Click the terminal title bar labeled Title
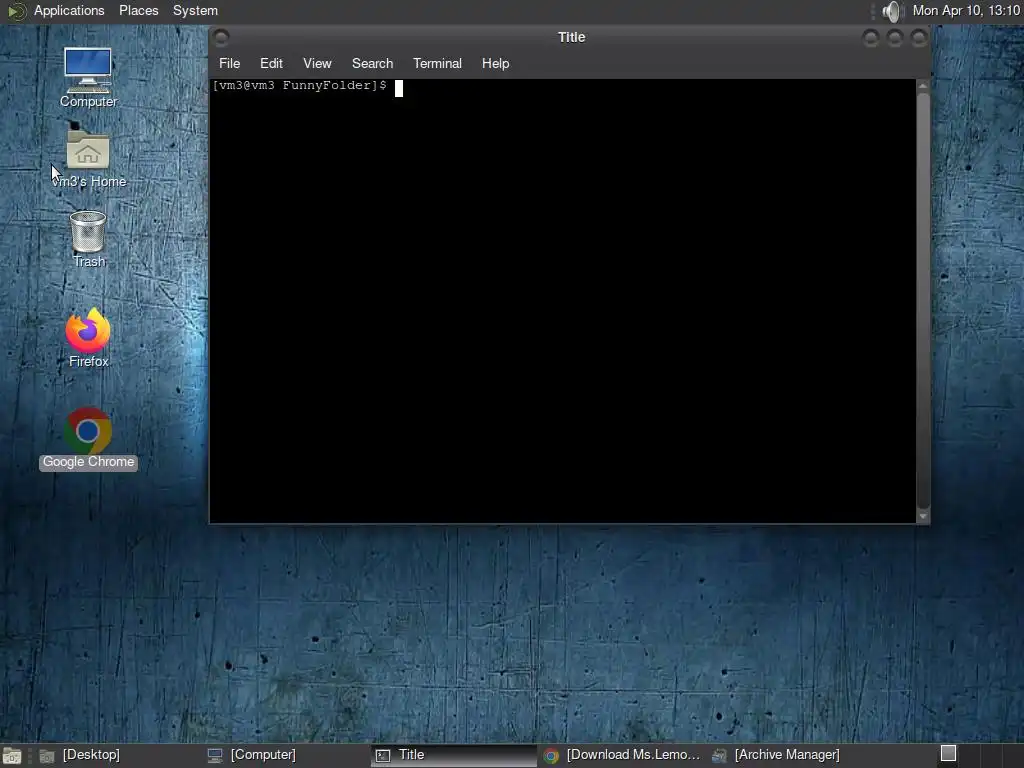The width and height of the screenshot is (1024, 768). [x=571, y=37]
